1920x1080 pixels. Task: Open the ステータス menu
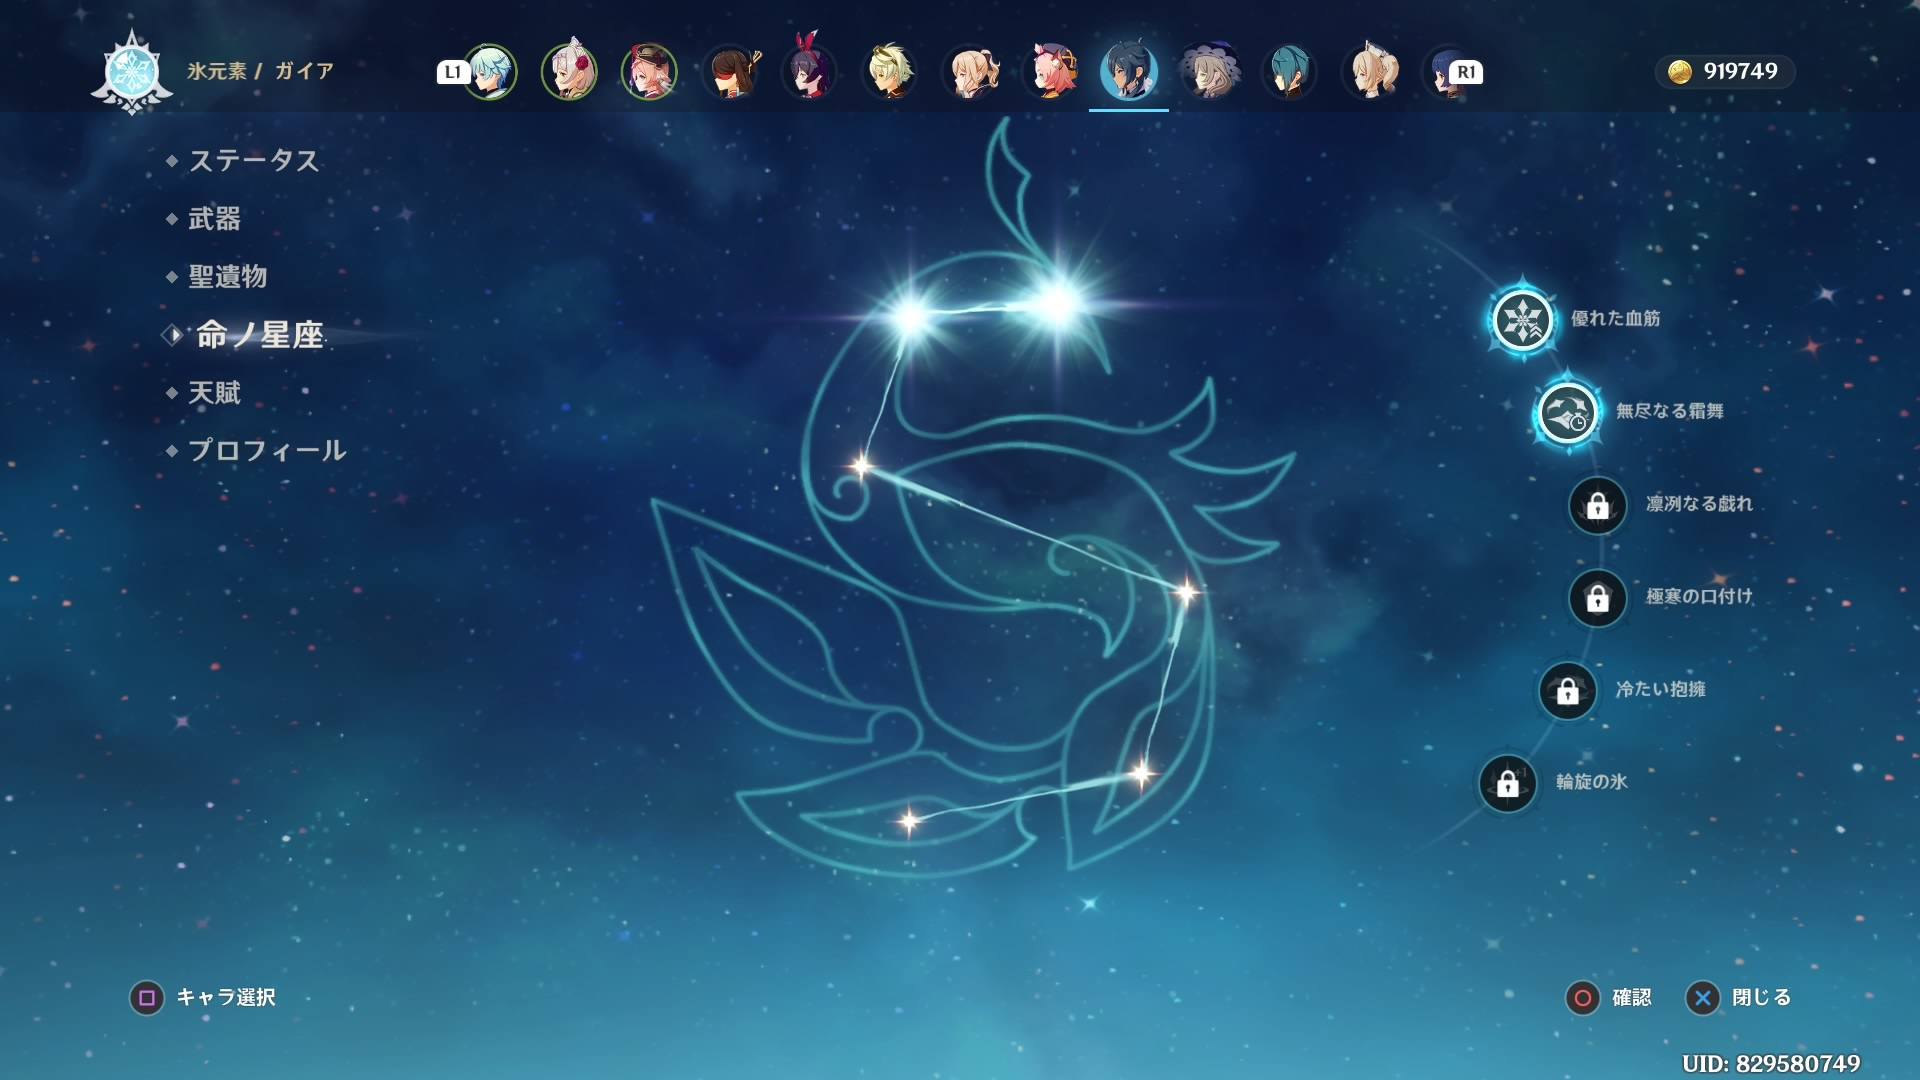click(x=253, y=161)
